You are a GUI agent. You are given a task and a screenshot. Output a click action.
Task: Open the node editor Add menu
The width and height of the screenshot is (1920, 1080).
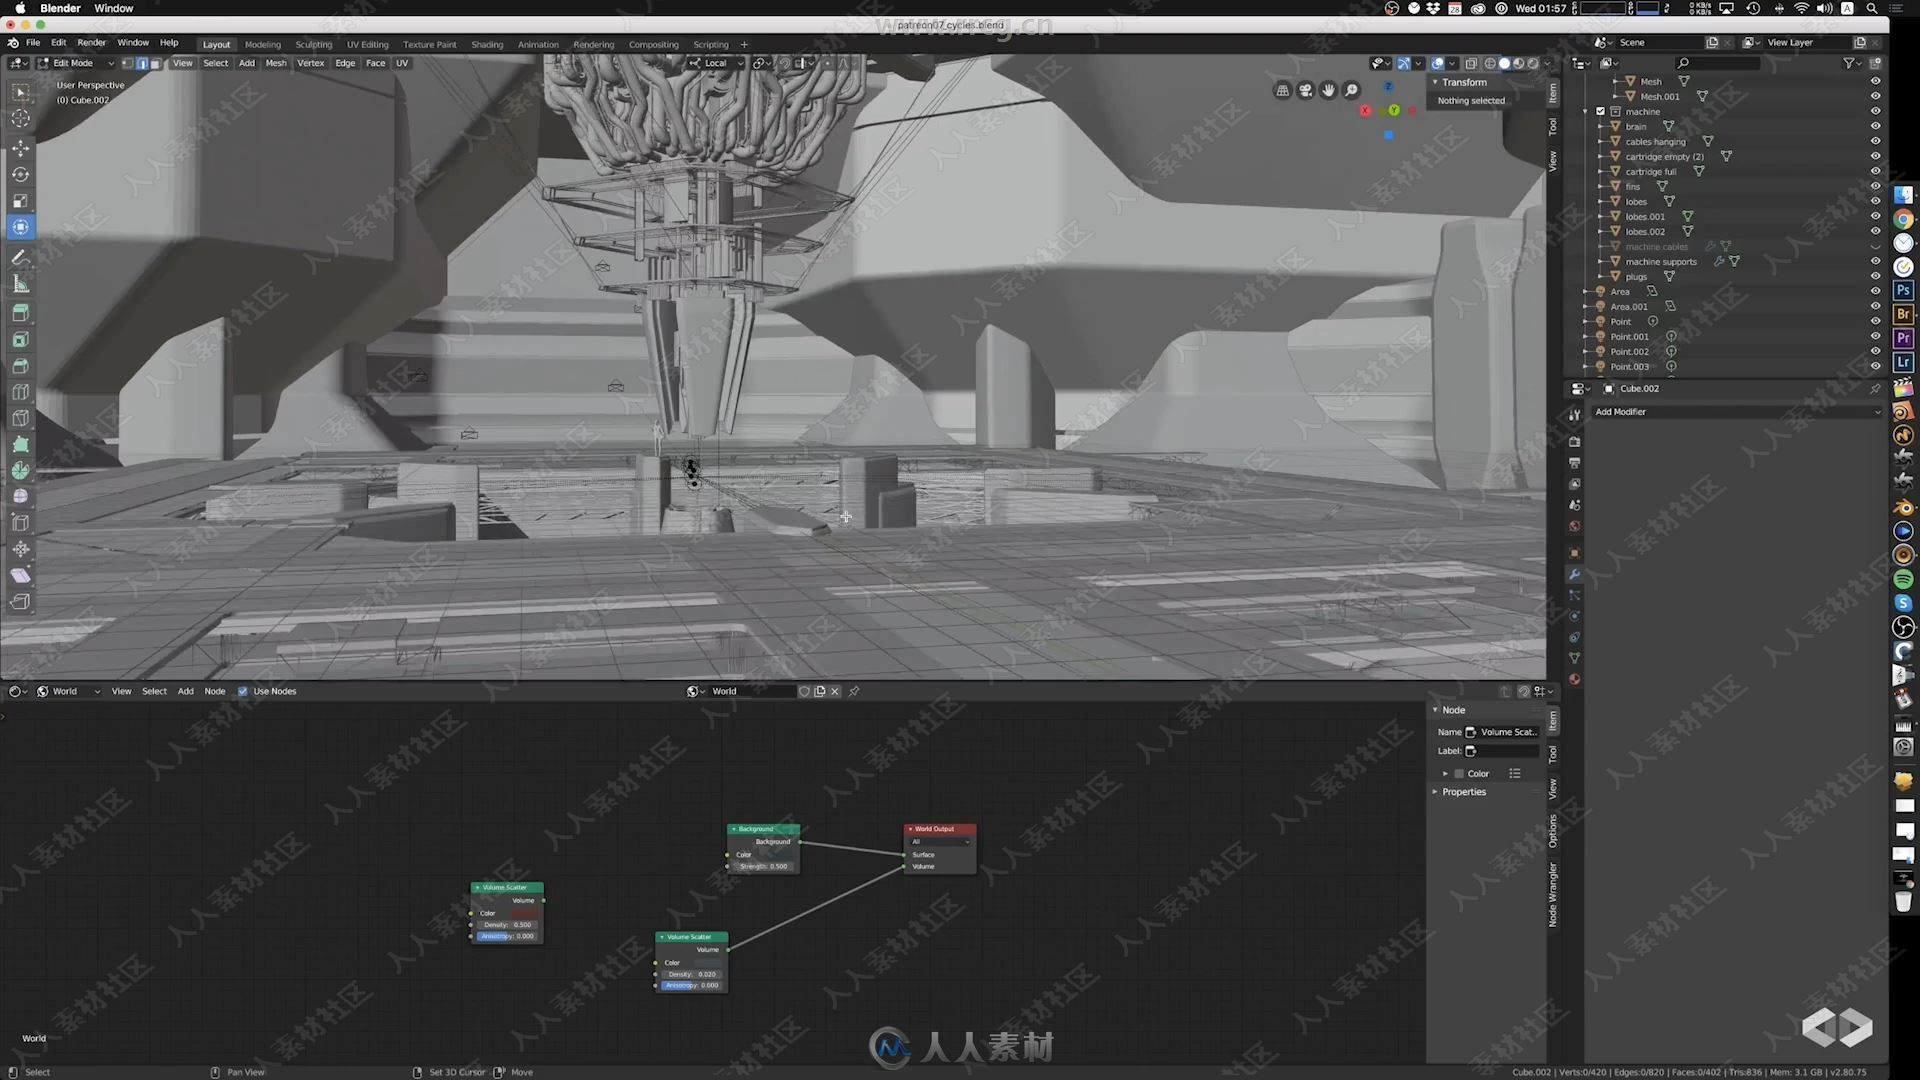[186, 691]
